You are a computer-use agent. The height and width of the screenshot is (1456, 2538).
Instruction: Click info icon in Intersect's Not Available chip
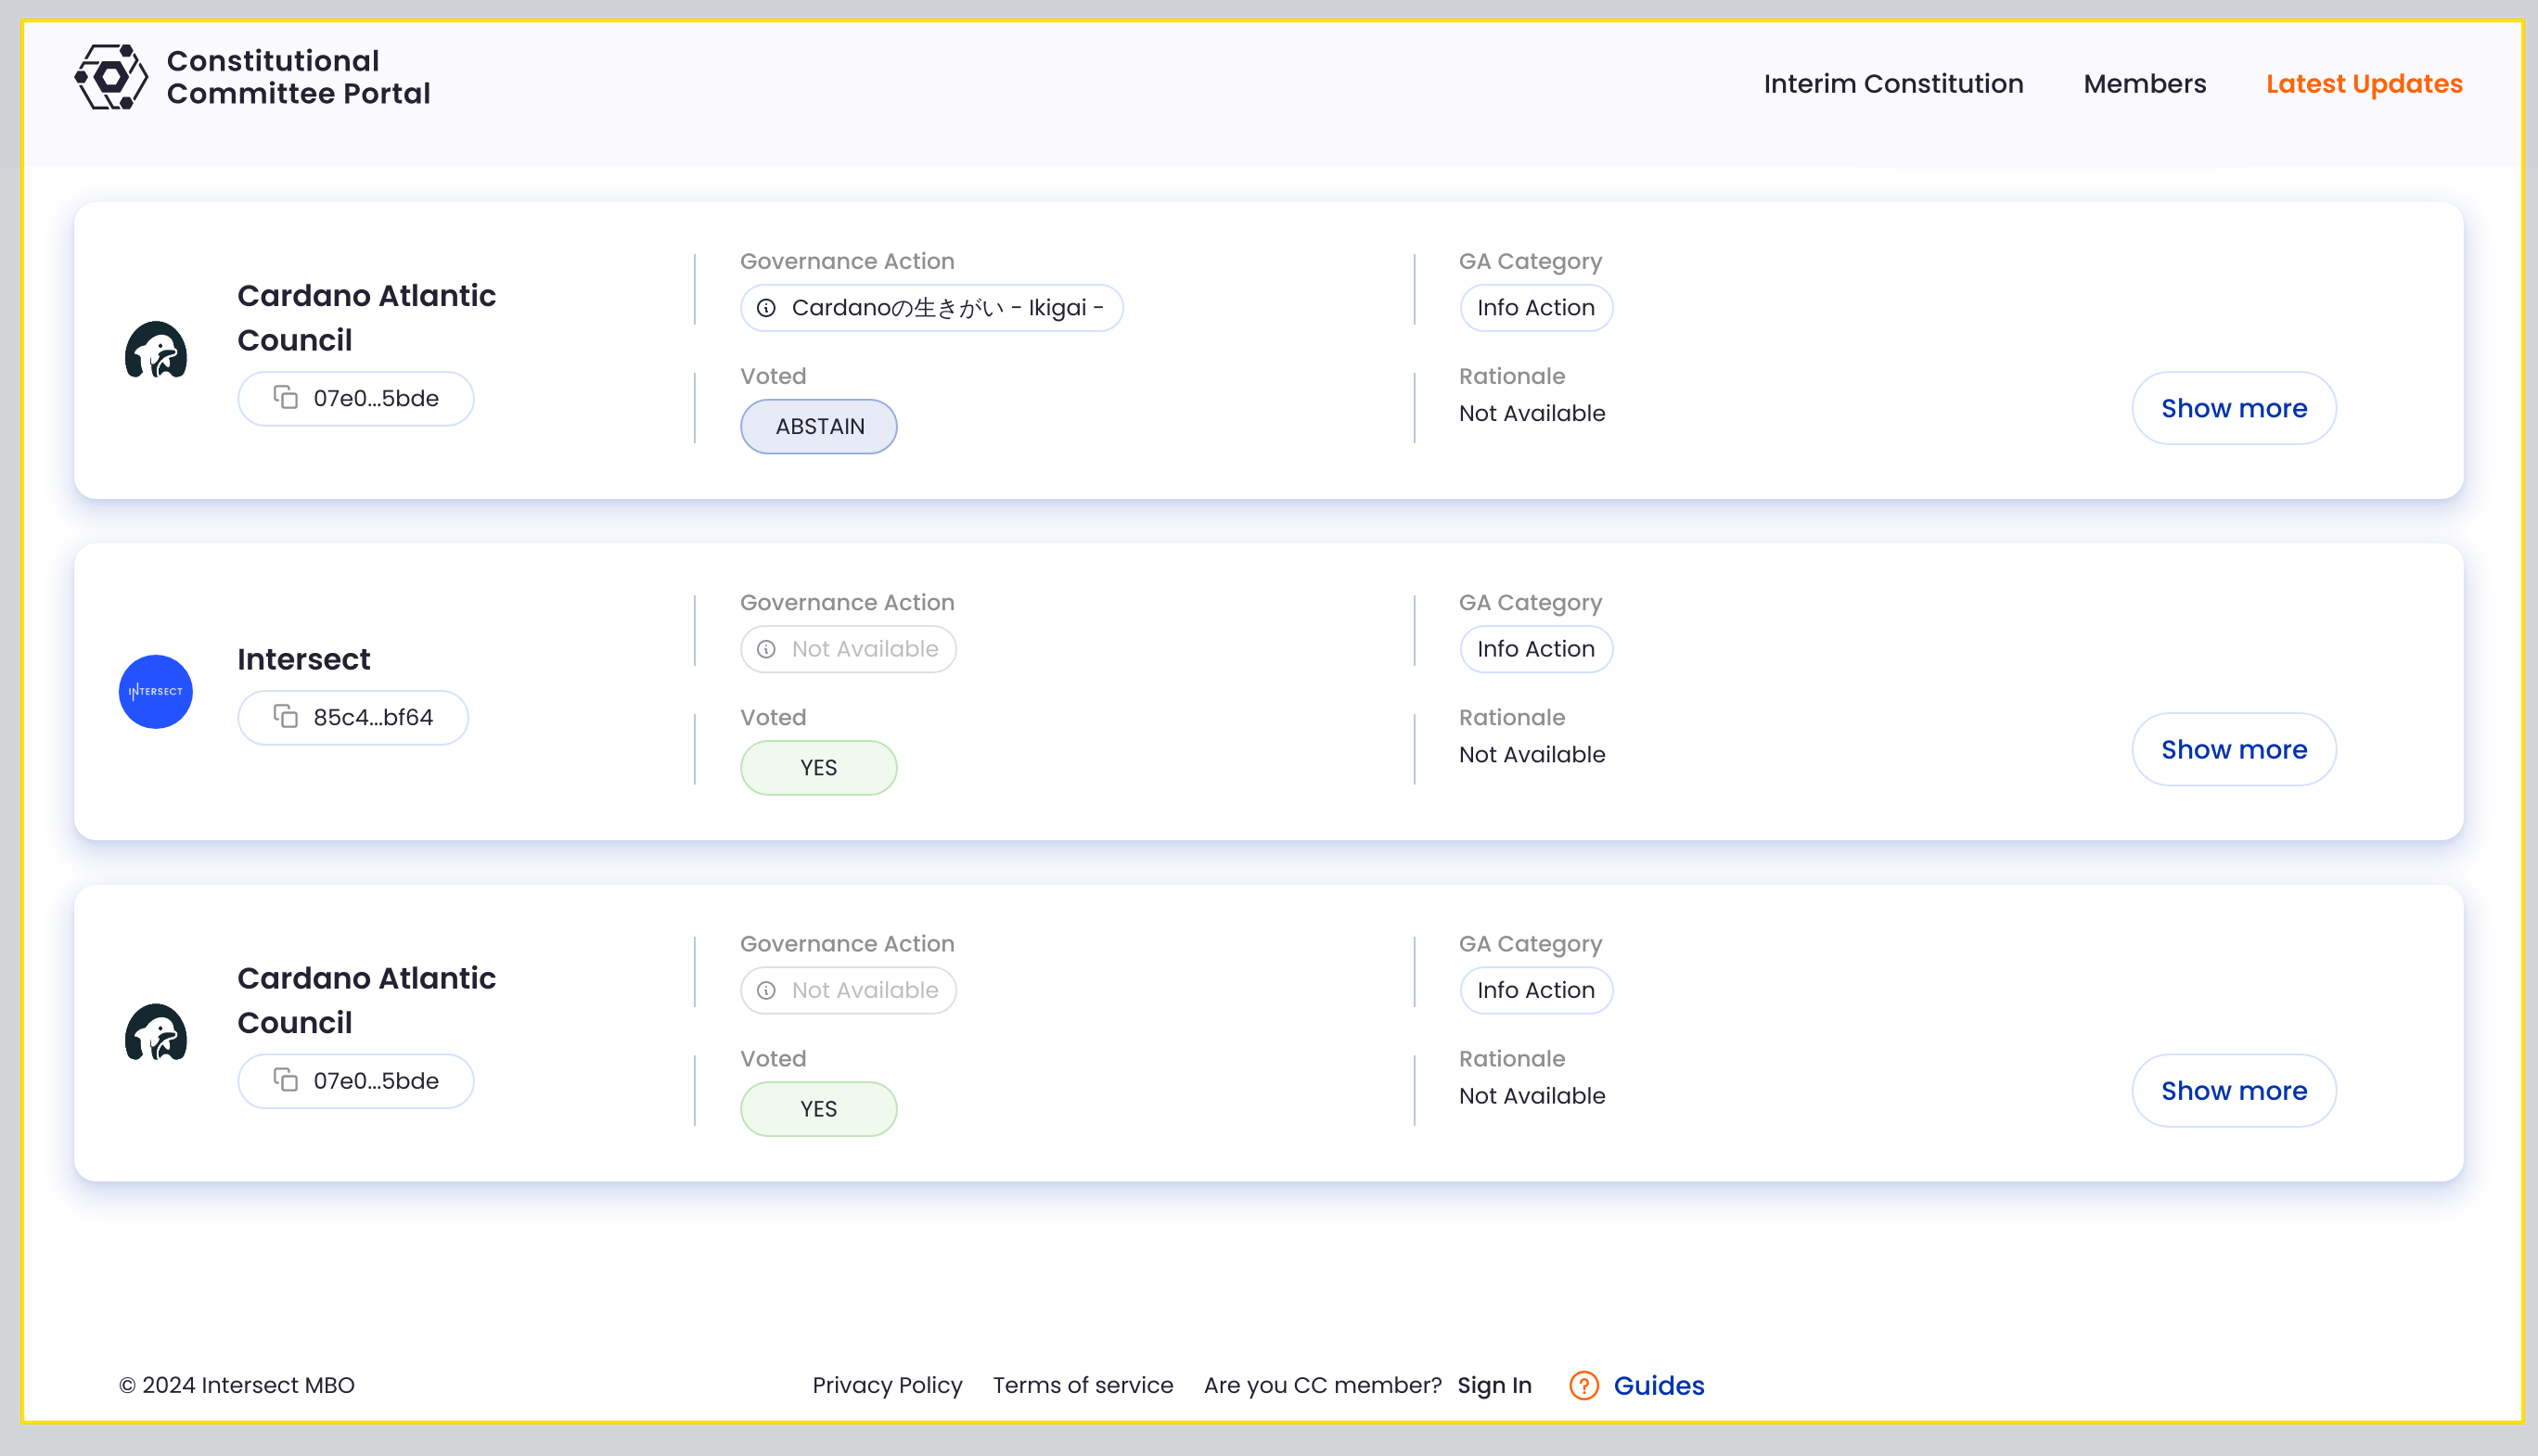pyautogui.click(x=766, y=649)
